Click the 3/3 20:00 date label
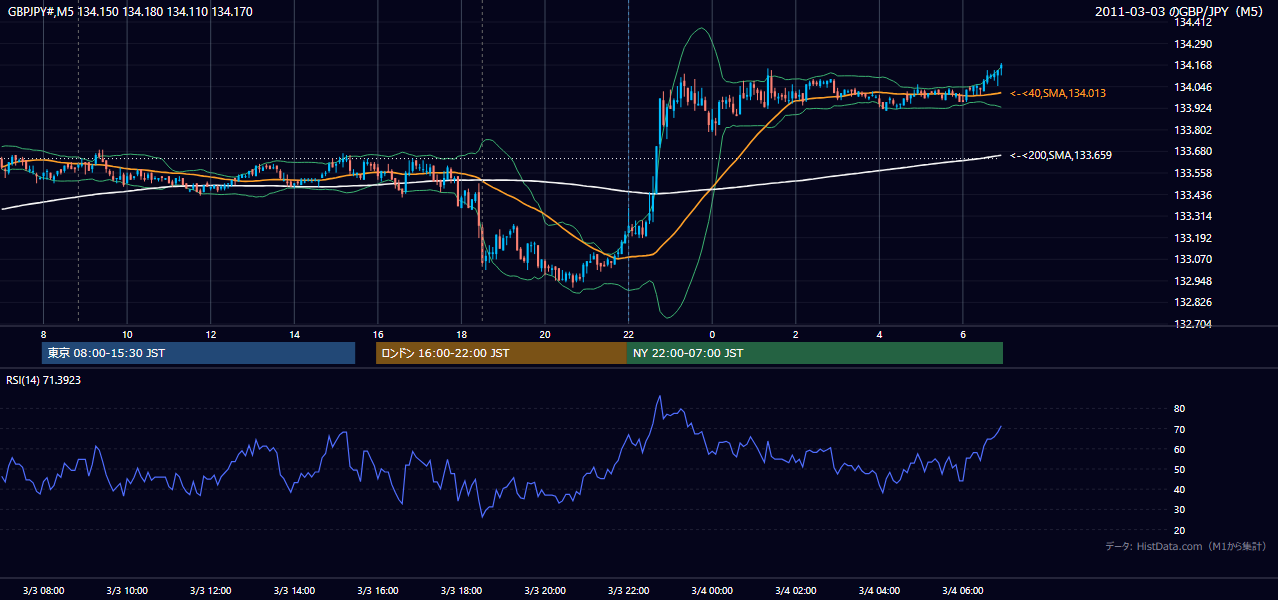 (x=544, y=590)
